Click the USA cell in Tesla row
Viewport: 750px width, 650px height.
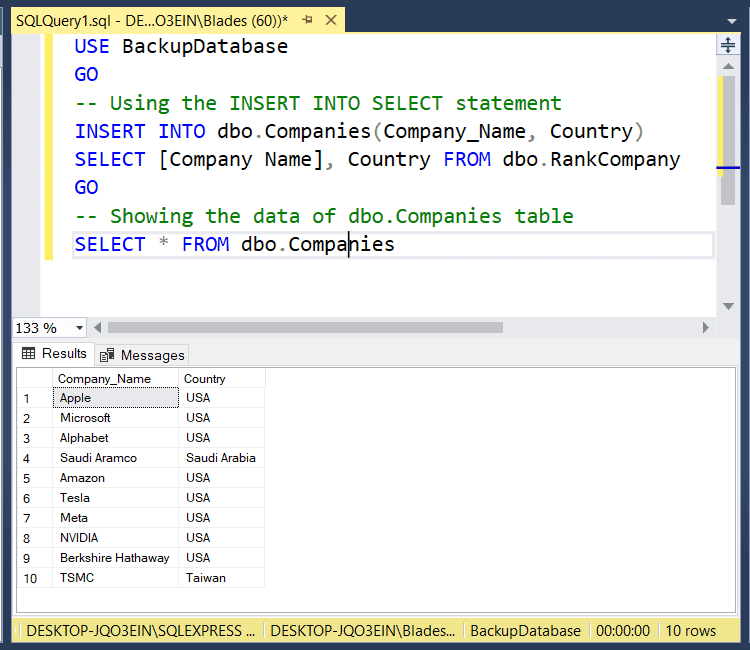[222, 498]
